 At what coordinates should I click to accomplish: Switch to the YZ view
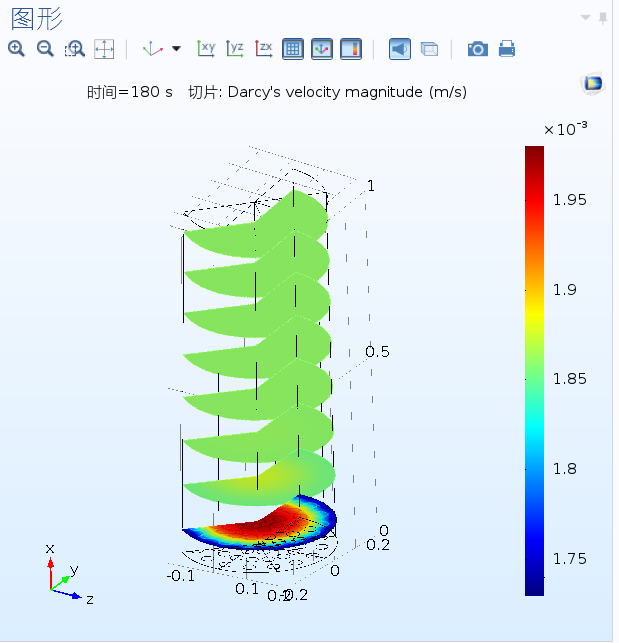pyautogui.click(x=235, y=49)
